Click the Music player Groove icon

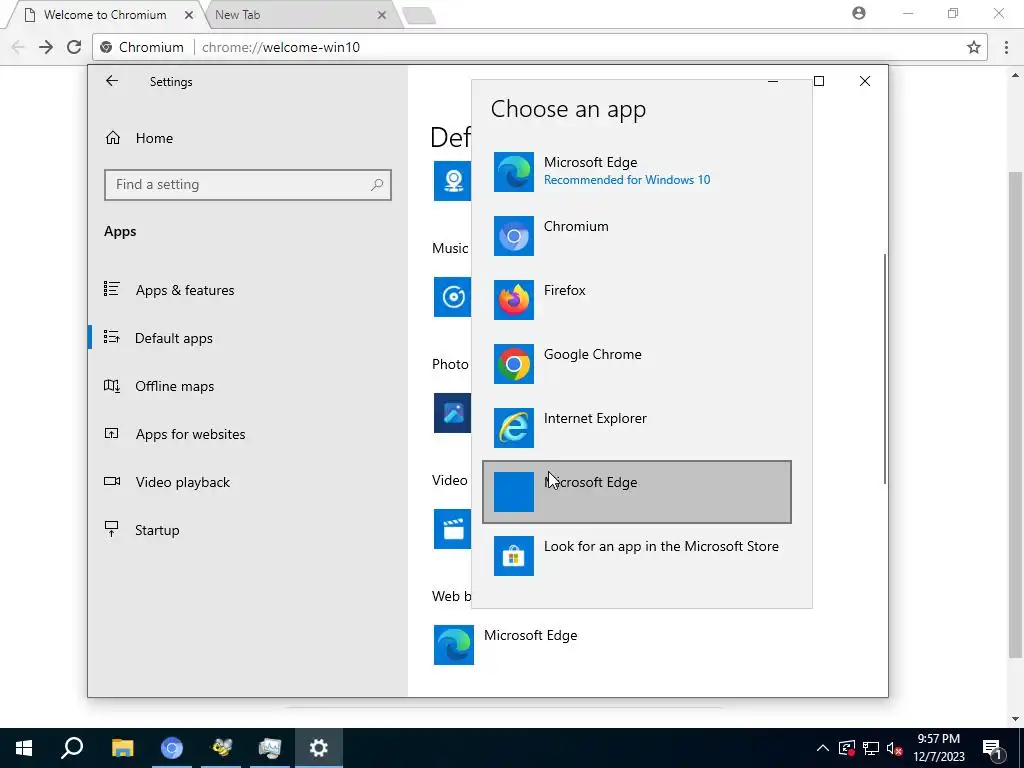point(453,297)
